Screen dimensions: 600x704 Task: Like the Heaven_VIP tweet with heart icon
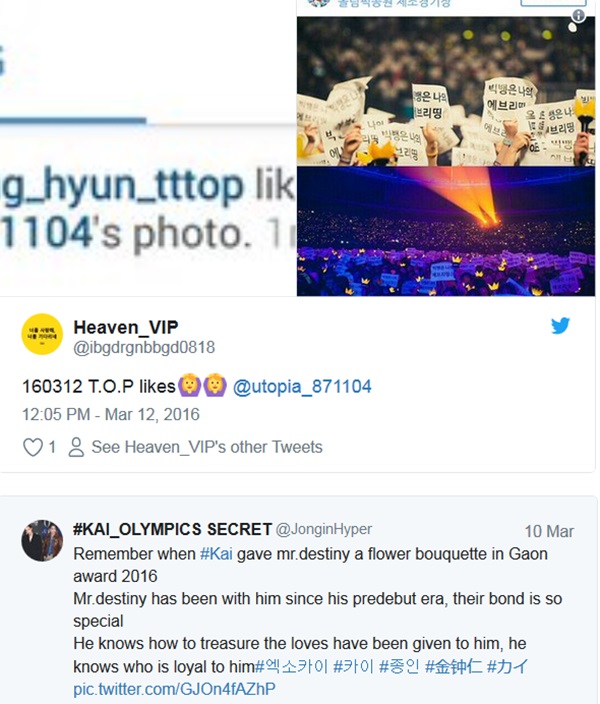pos(33,447)
